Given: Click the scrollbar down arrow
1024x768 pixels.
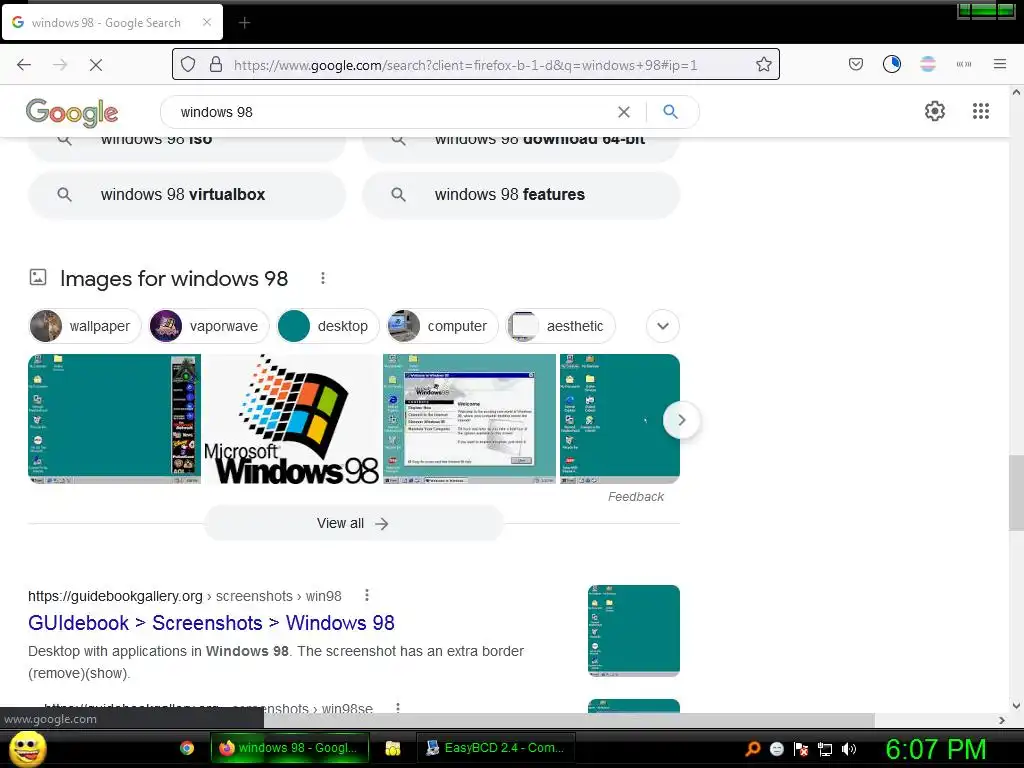Looking at the screenshot, I should (x=1016, y=705).
